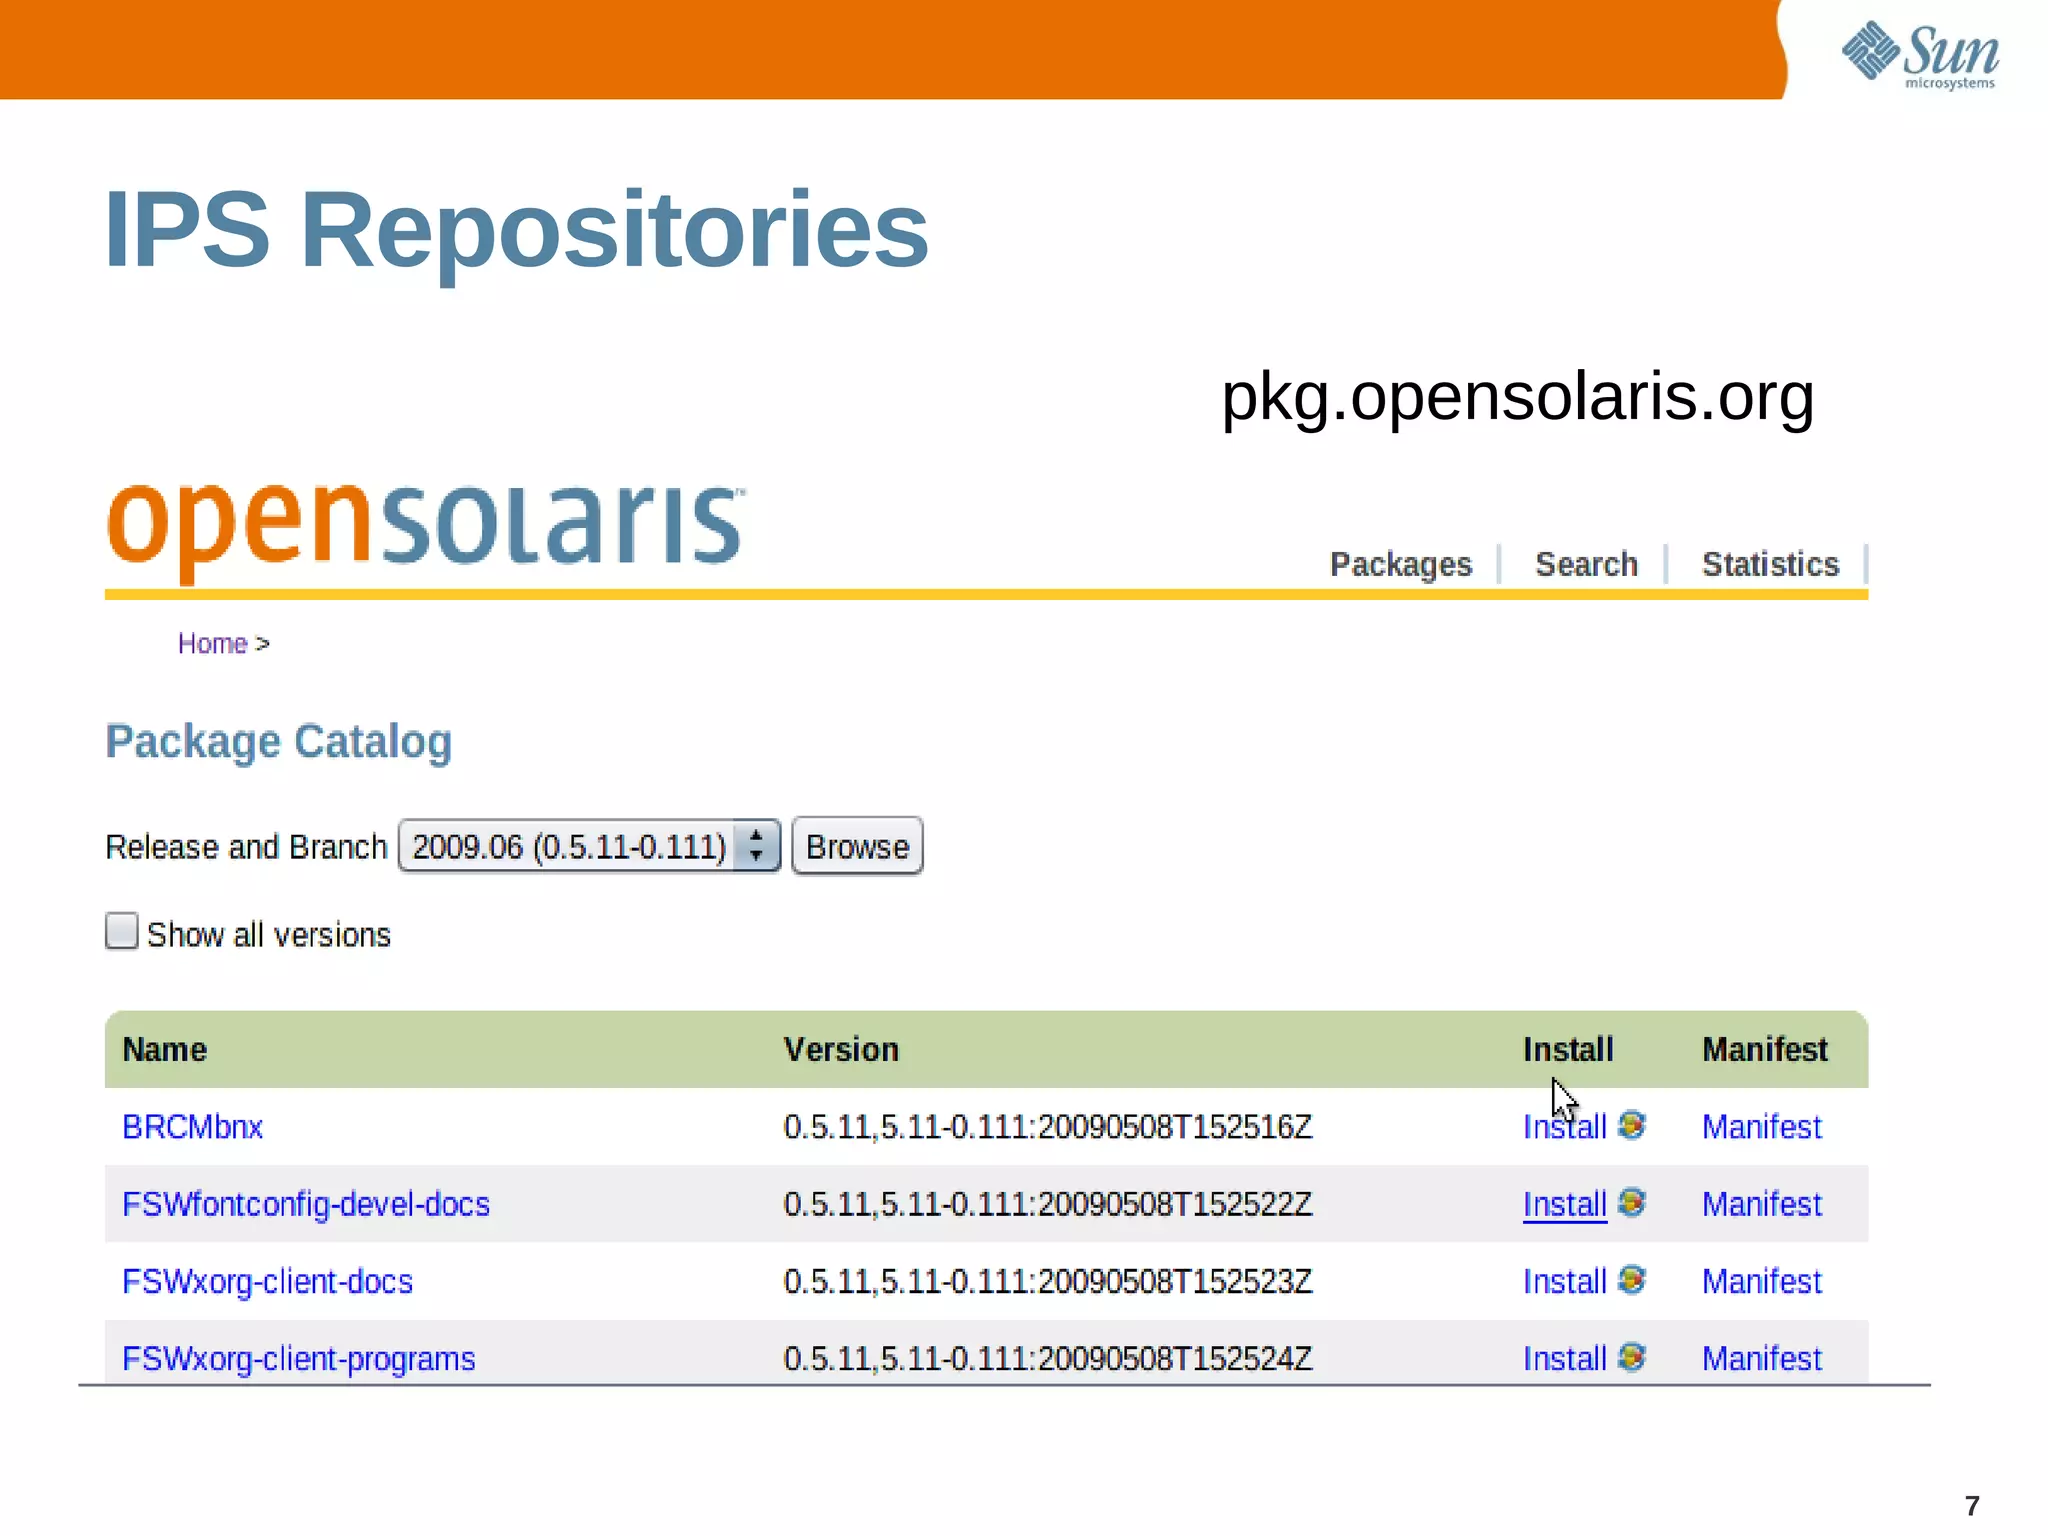Click the Name column header
The width and height of the screenshot is (2048, 1536).
165,1050
